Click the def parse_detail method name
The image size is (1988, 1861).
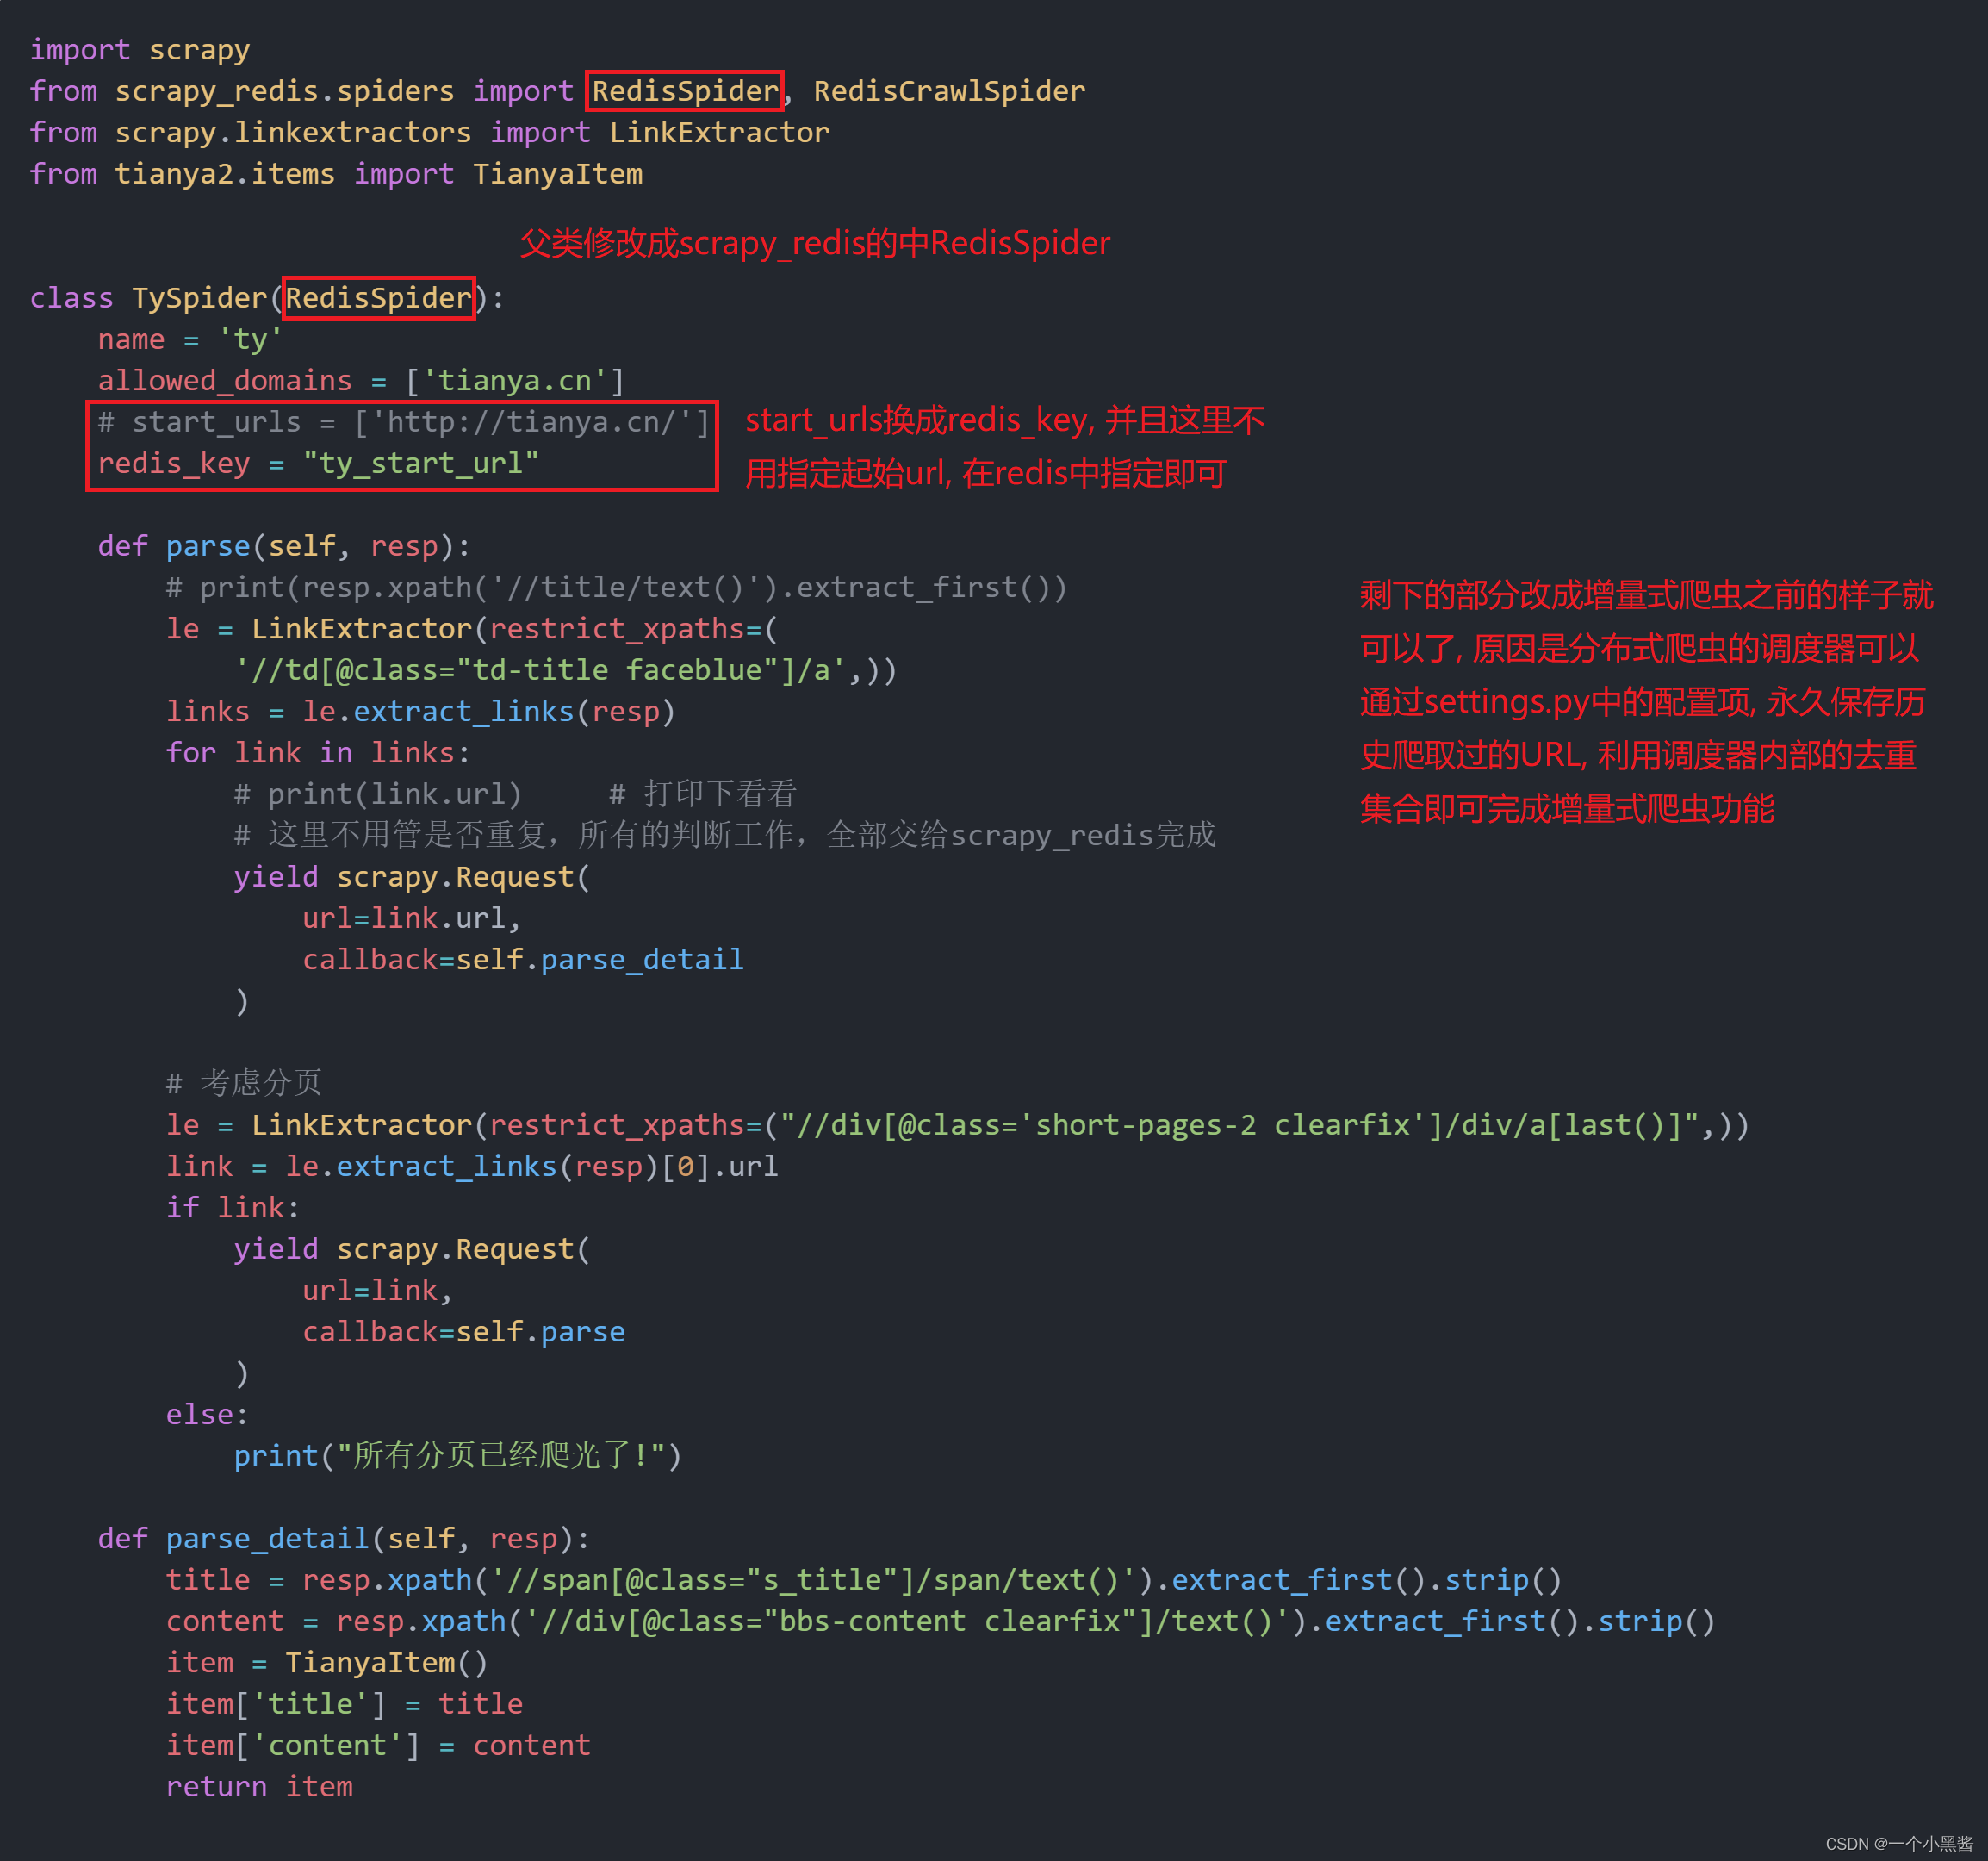267,1539
